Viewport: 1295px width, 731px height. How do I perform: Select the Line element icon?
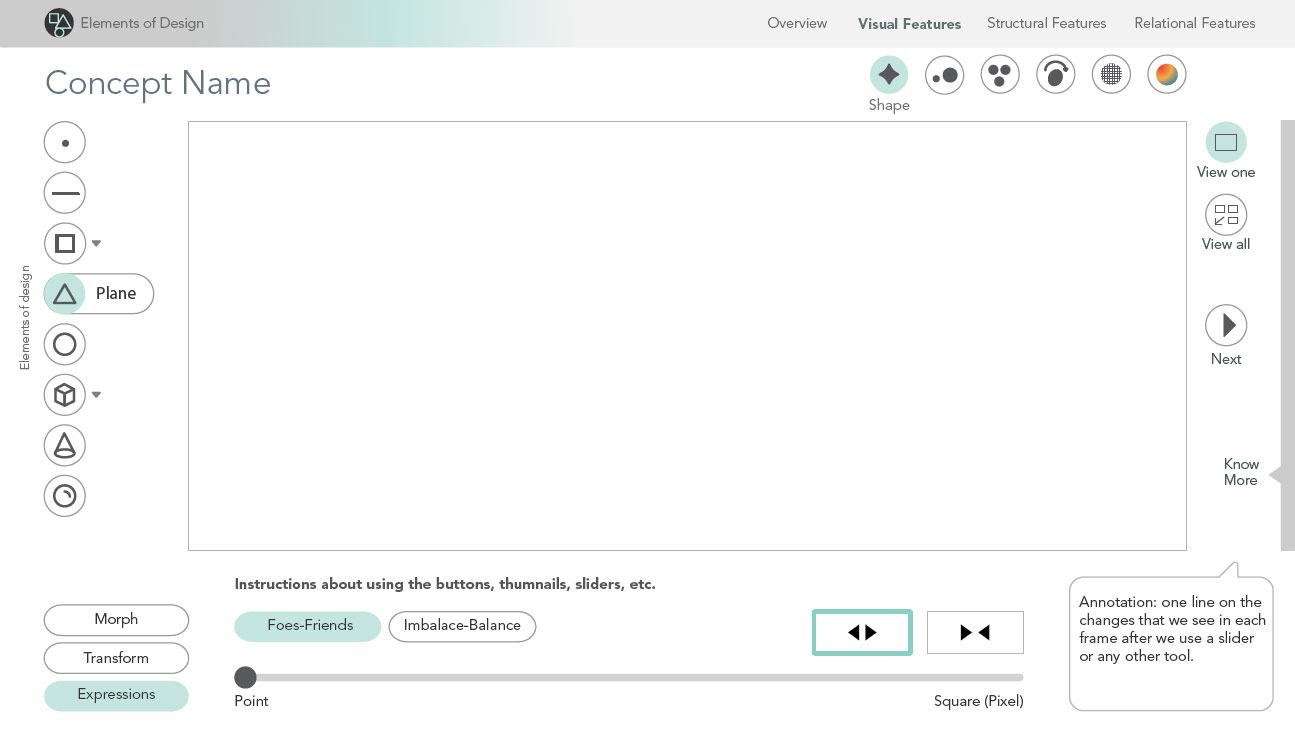point(65,193)
